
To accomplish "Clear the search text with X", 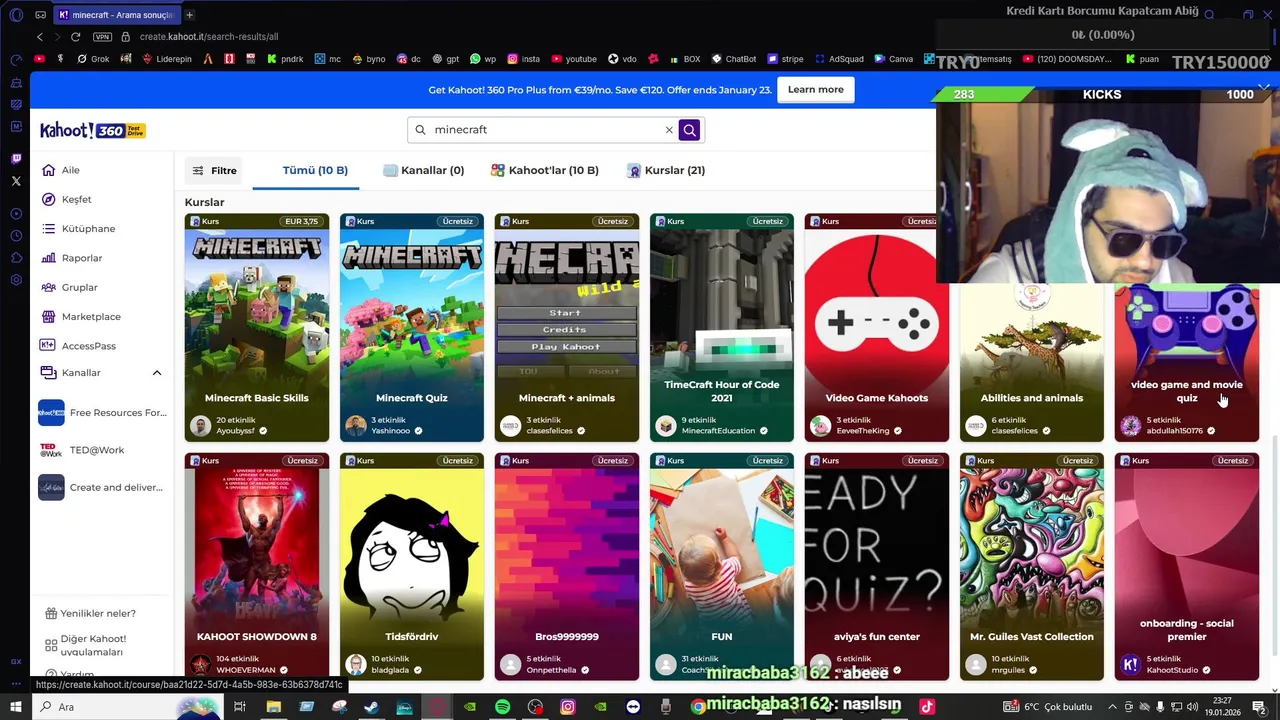I will 669,130.
